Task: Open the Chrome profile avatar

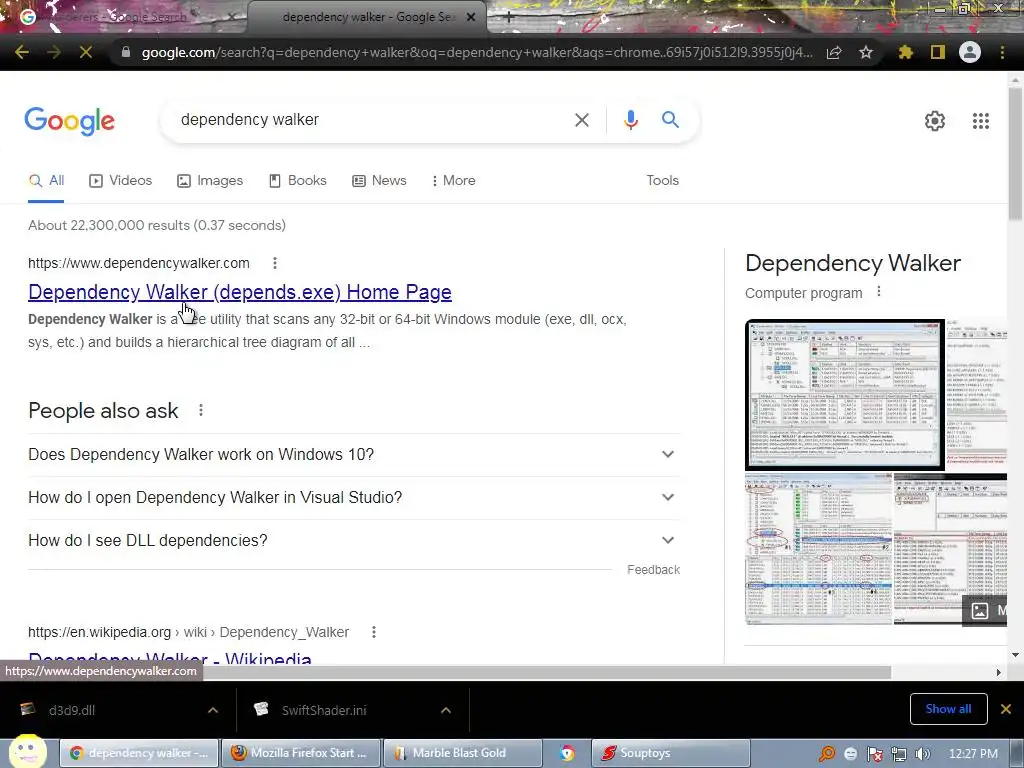Action: (970, 52)
